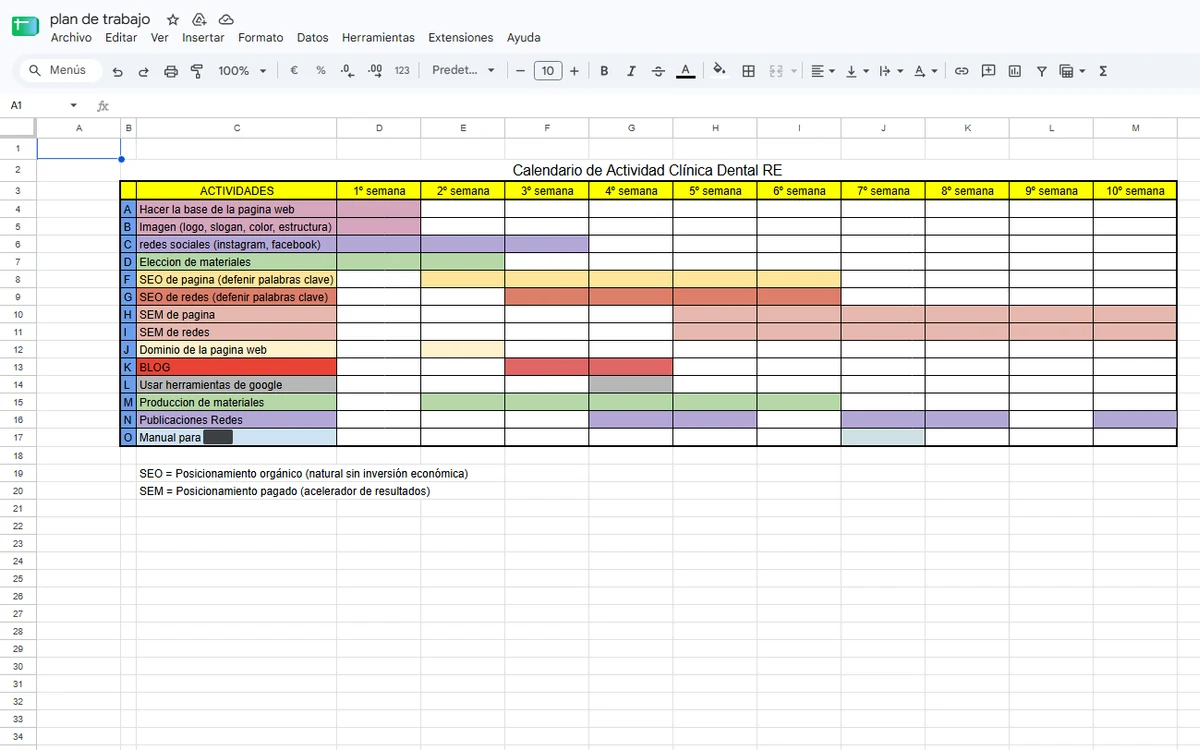Open the fill color picker
Viewport: 1200px width, 750px height.
[x=719, y=71]
